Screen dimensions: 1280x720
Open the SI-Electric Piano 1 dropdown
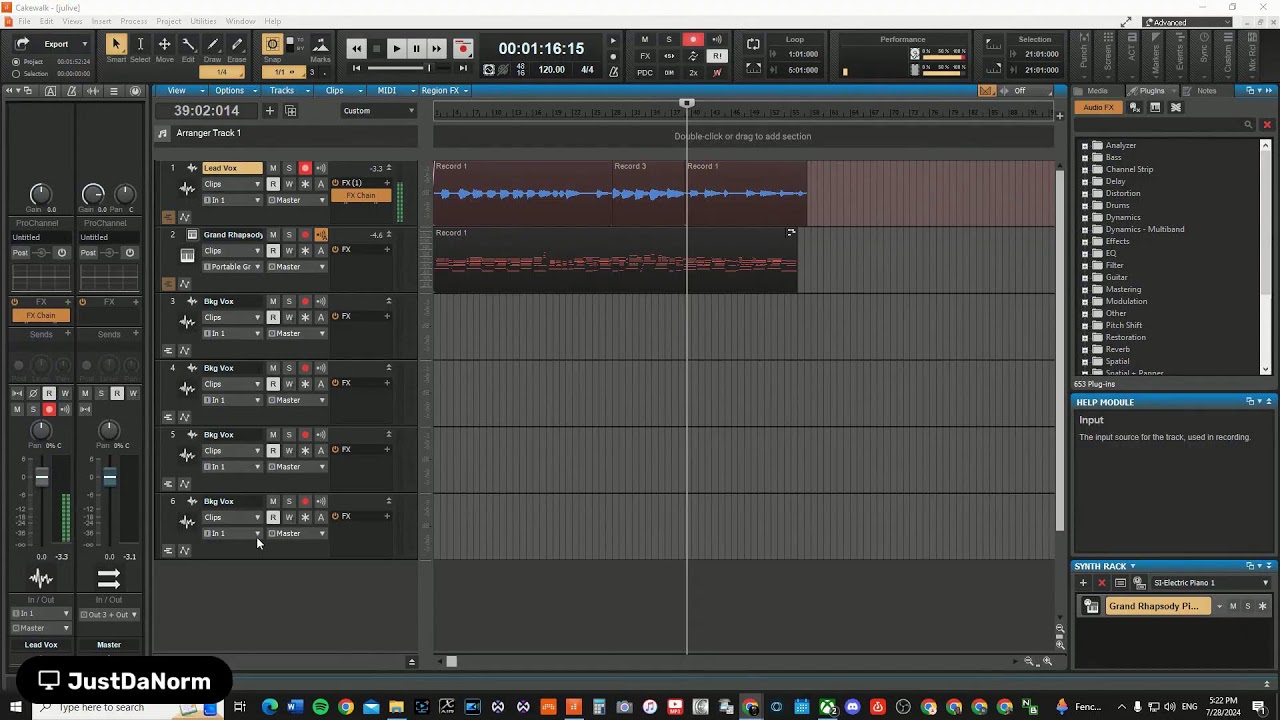click(x=1211, y=583)
